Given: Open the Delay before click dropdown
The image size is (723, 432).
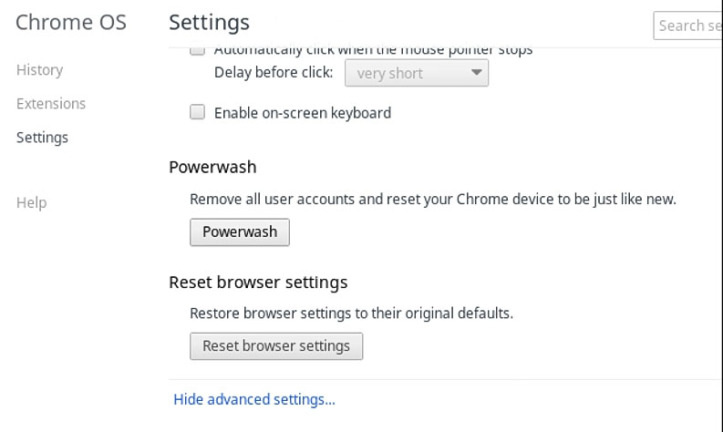Looking at the screenshot, I should pos(416,73).
